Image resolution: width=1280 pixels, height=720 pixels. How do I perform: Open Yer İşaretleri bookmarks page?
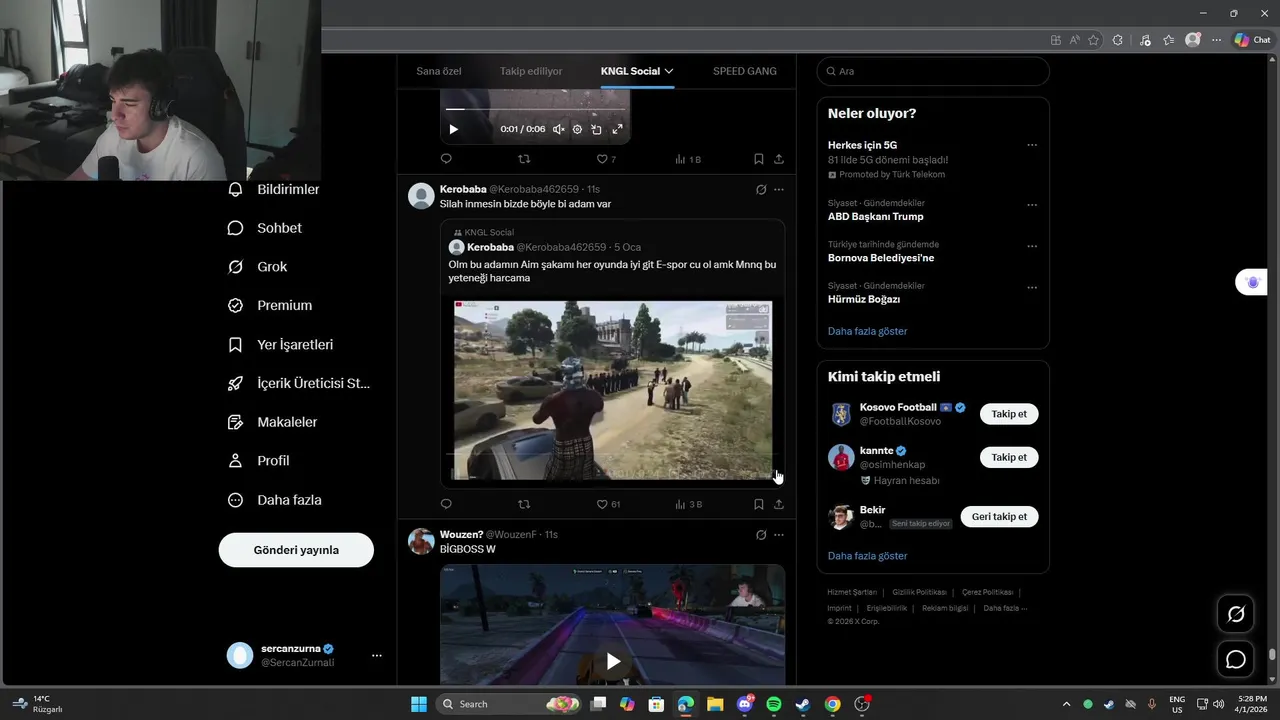[281, 344]
